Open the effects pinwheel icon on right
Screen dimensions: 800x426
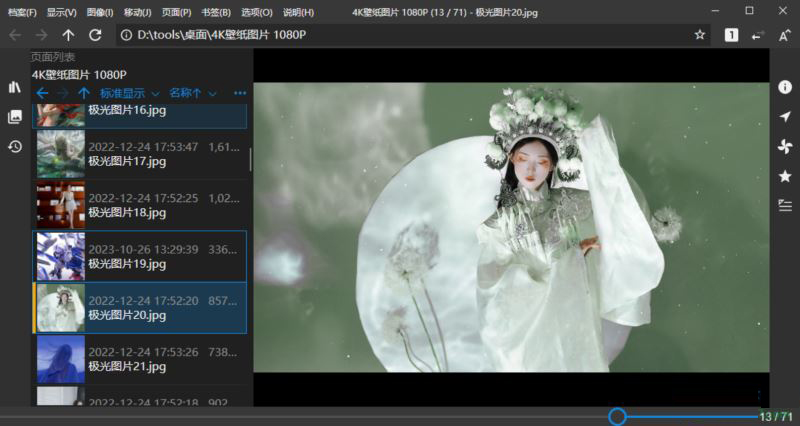tap(785, 147)
